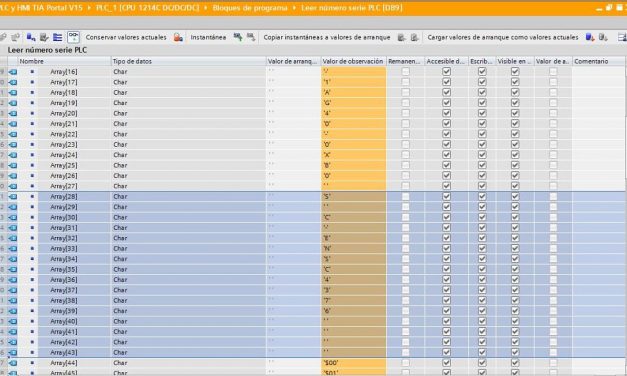Toggle Accesible checkbox for Array[17]

[x=446, y=82]
